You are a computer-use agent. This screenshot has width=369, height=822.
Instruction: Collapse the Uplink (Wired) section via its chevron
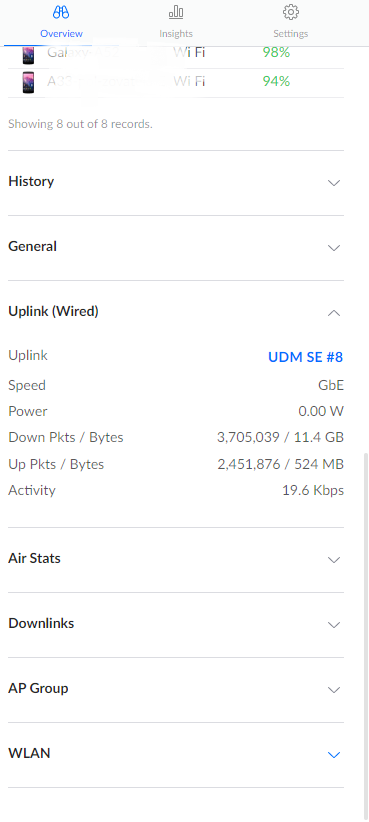click(334, 313)
